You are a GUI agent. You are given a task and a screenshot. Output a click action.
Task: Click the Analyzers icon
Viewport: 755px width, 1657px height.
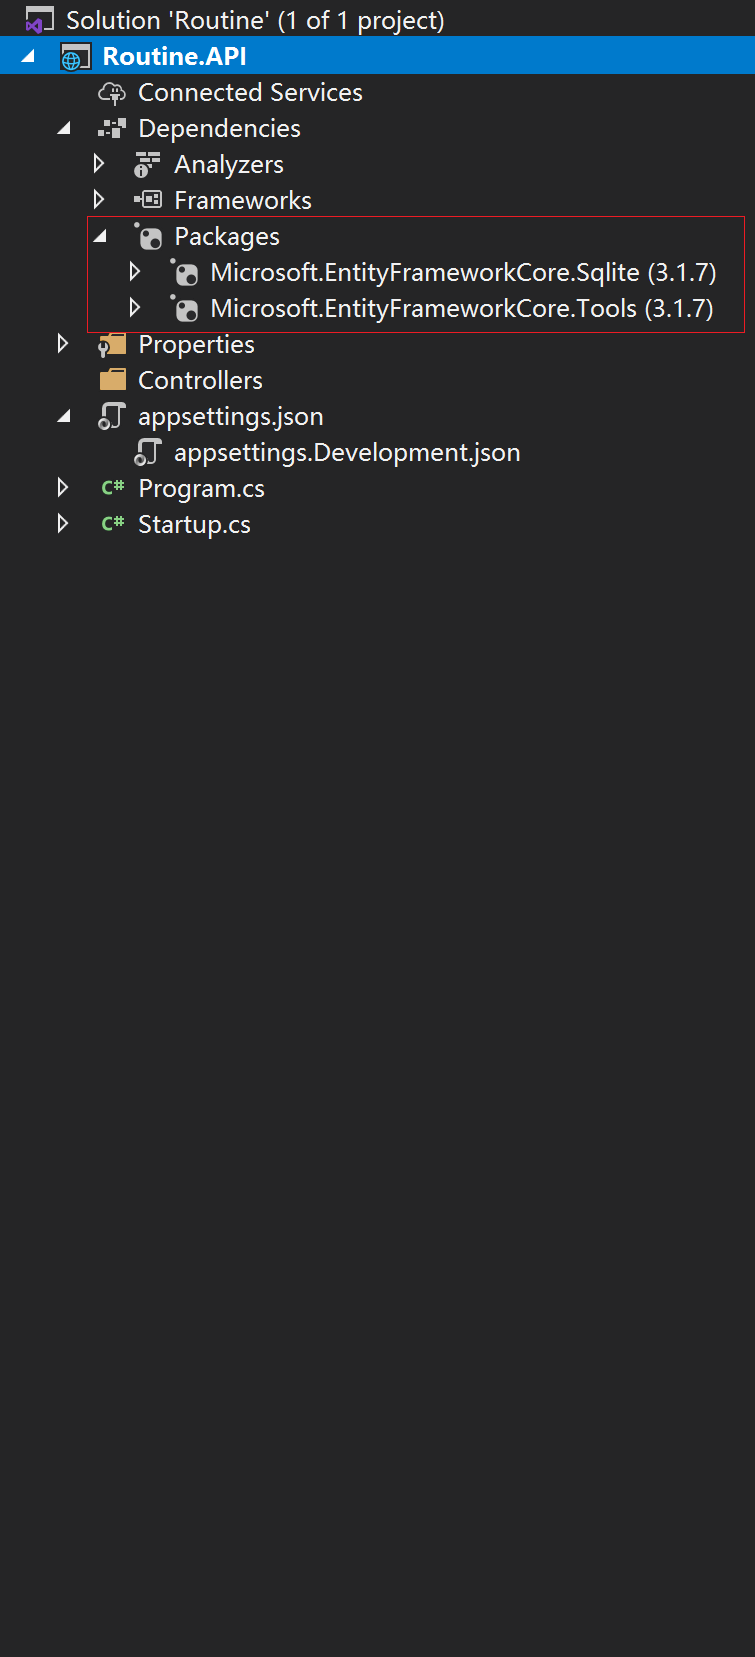pos(147,165)
